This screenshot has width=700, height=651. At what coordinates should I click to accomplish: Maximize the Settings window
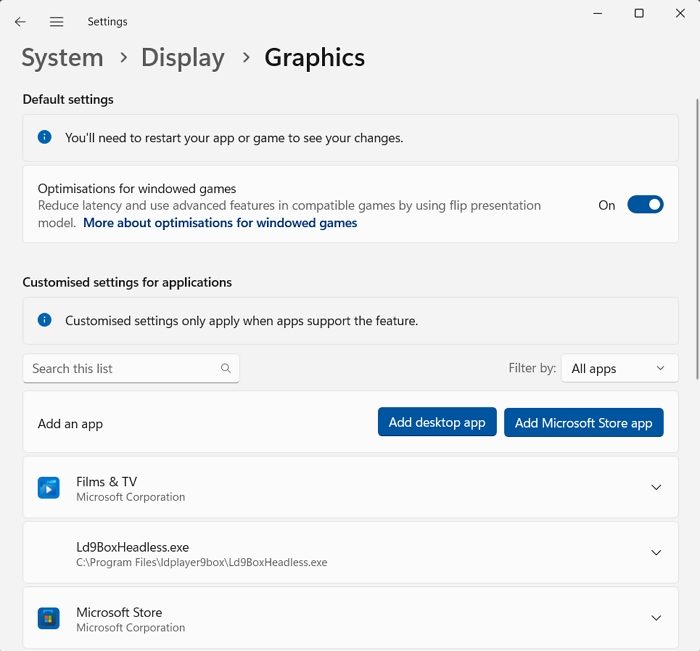click(x=639, y=14)
